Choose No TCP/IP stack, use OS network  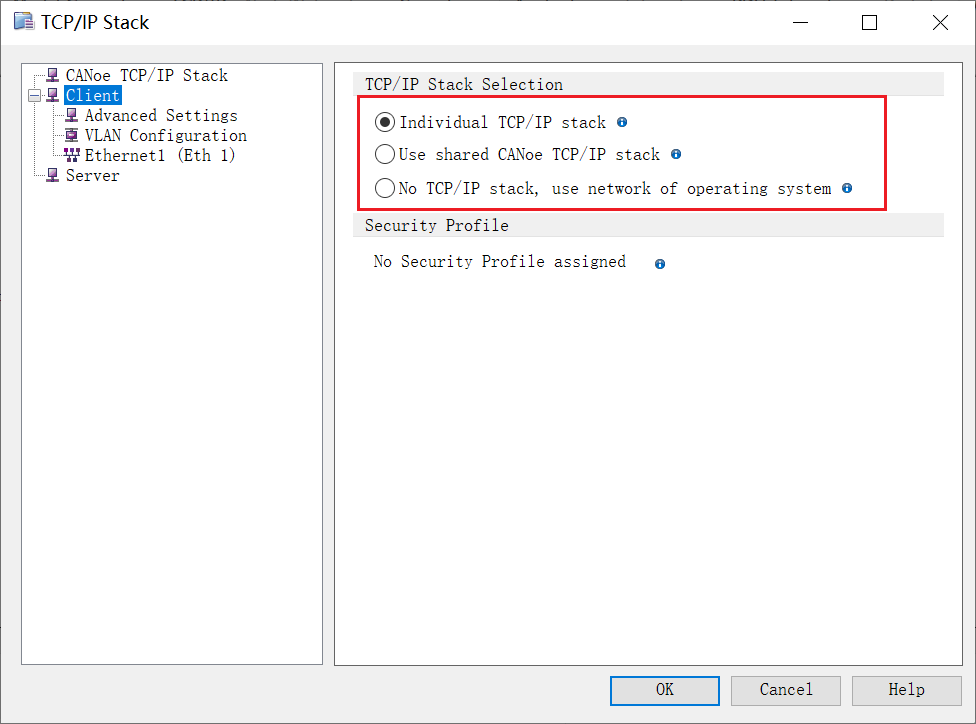[x=385, y=188]
